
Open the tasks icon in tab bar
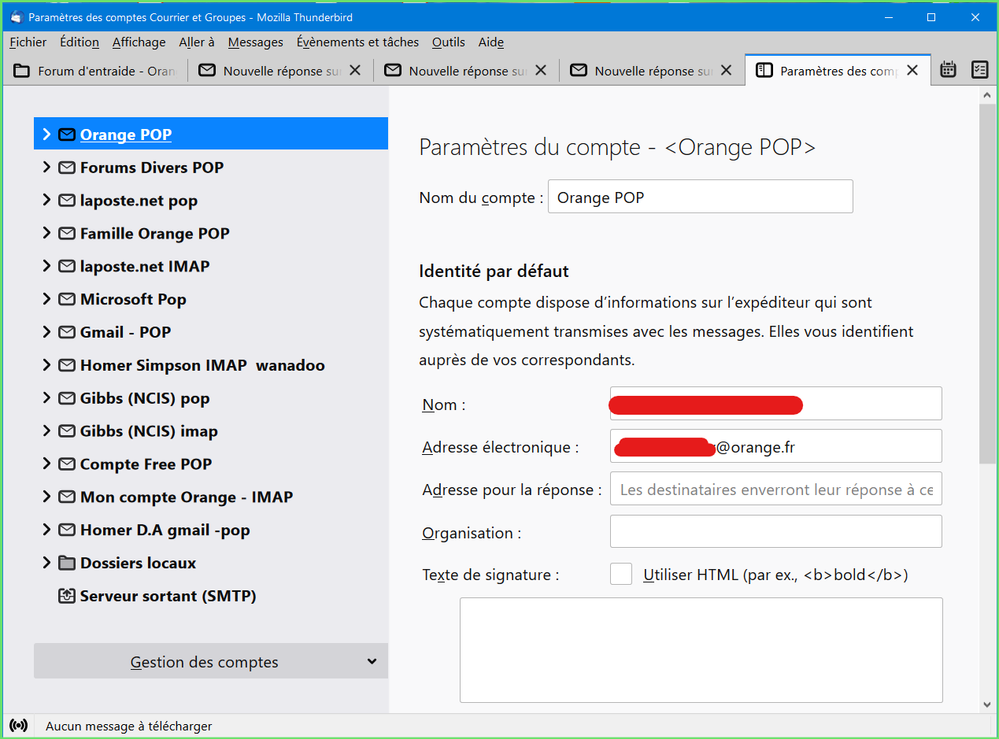(980, 69)
